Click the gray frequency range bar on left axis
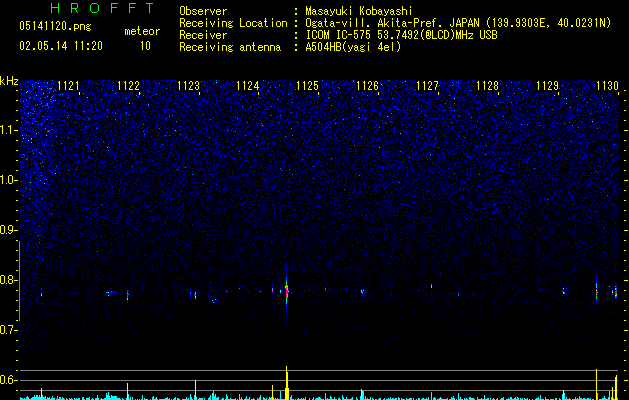Screen dimensions: 629x400 (x=19, y=281)
